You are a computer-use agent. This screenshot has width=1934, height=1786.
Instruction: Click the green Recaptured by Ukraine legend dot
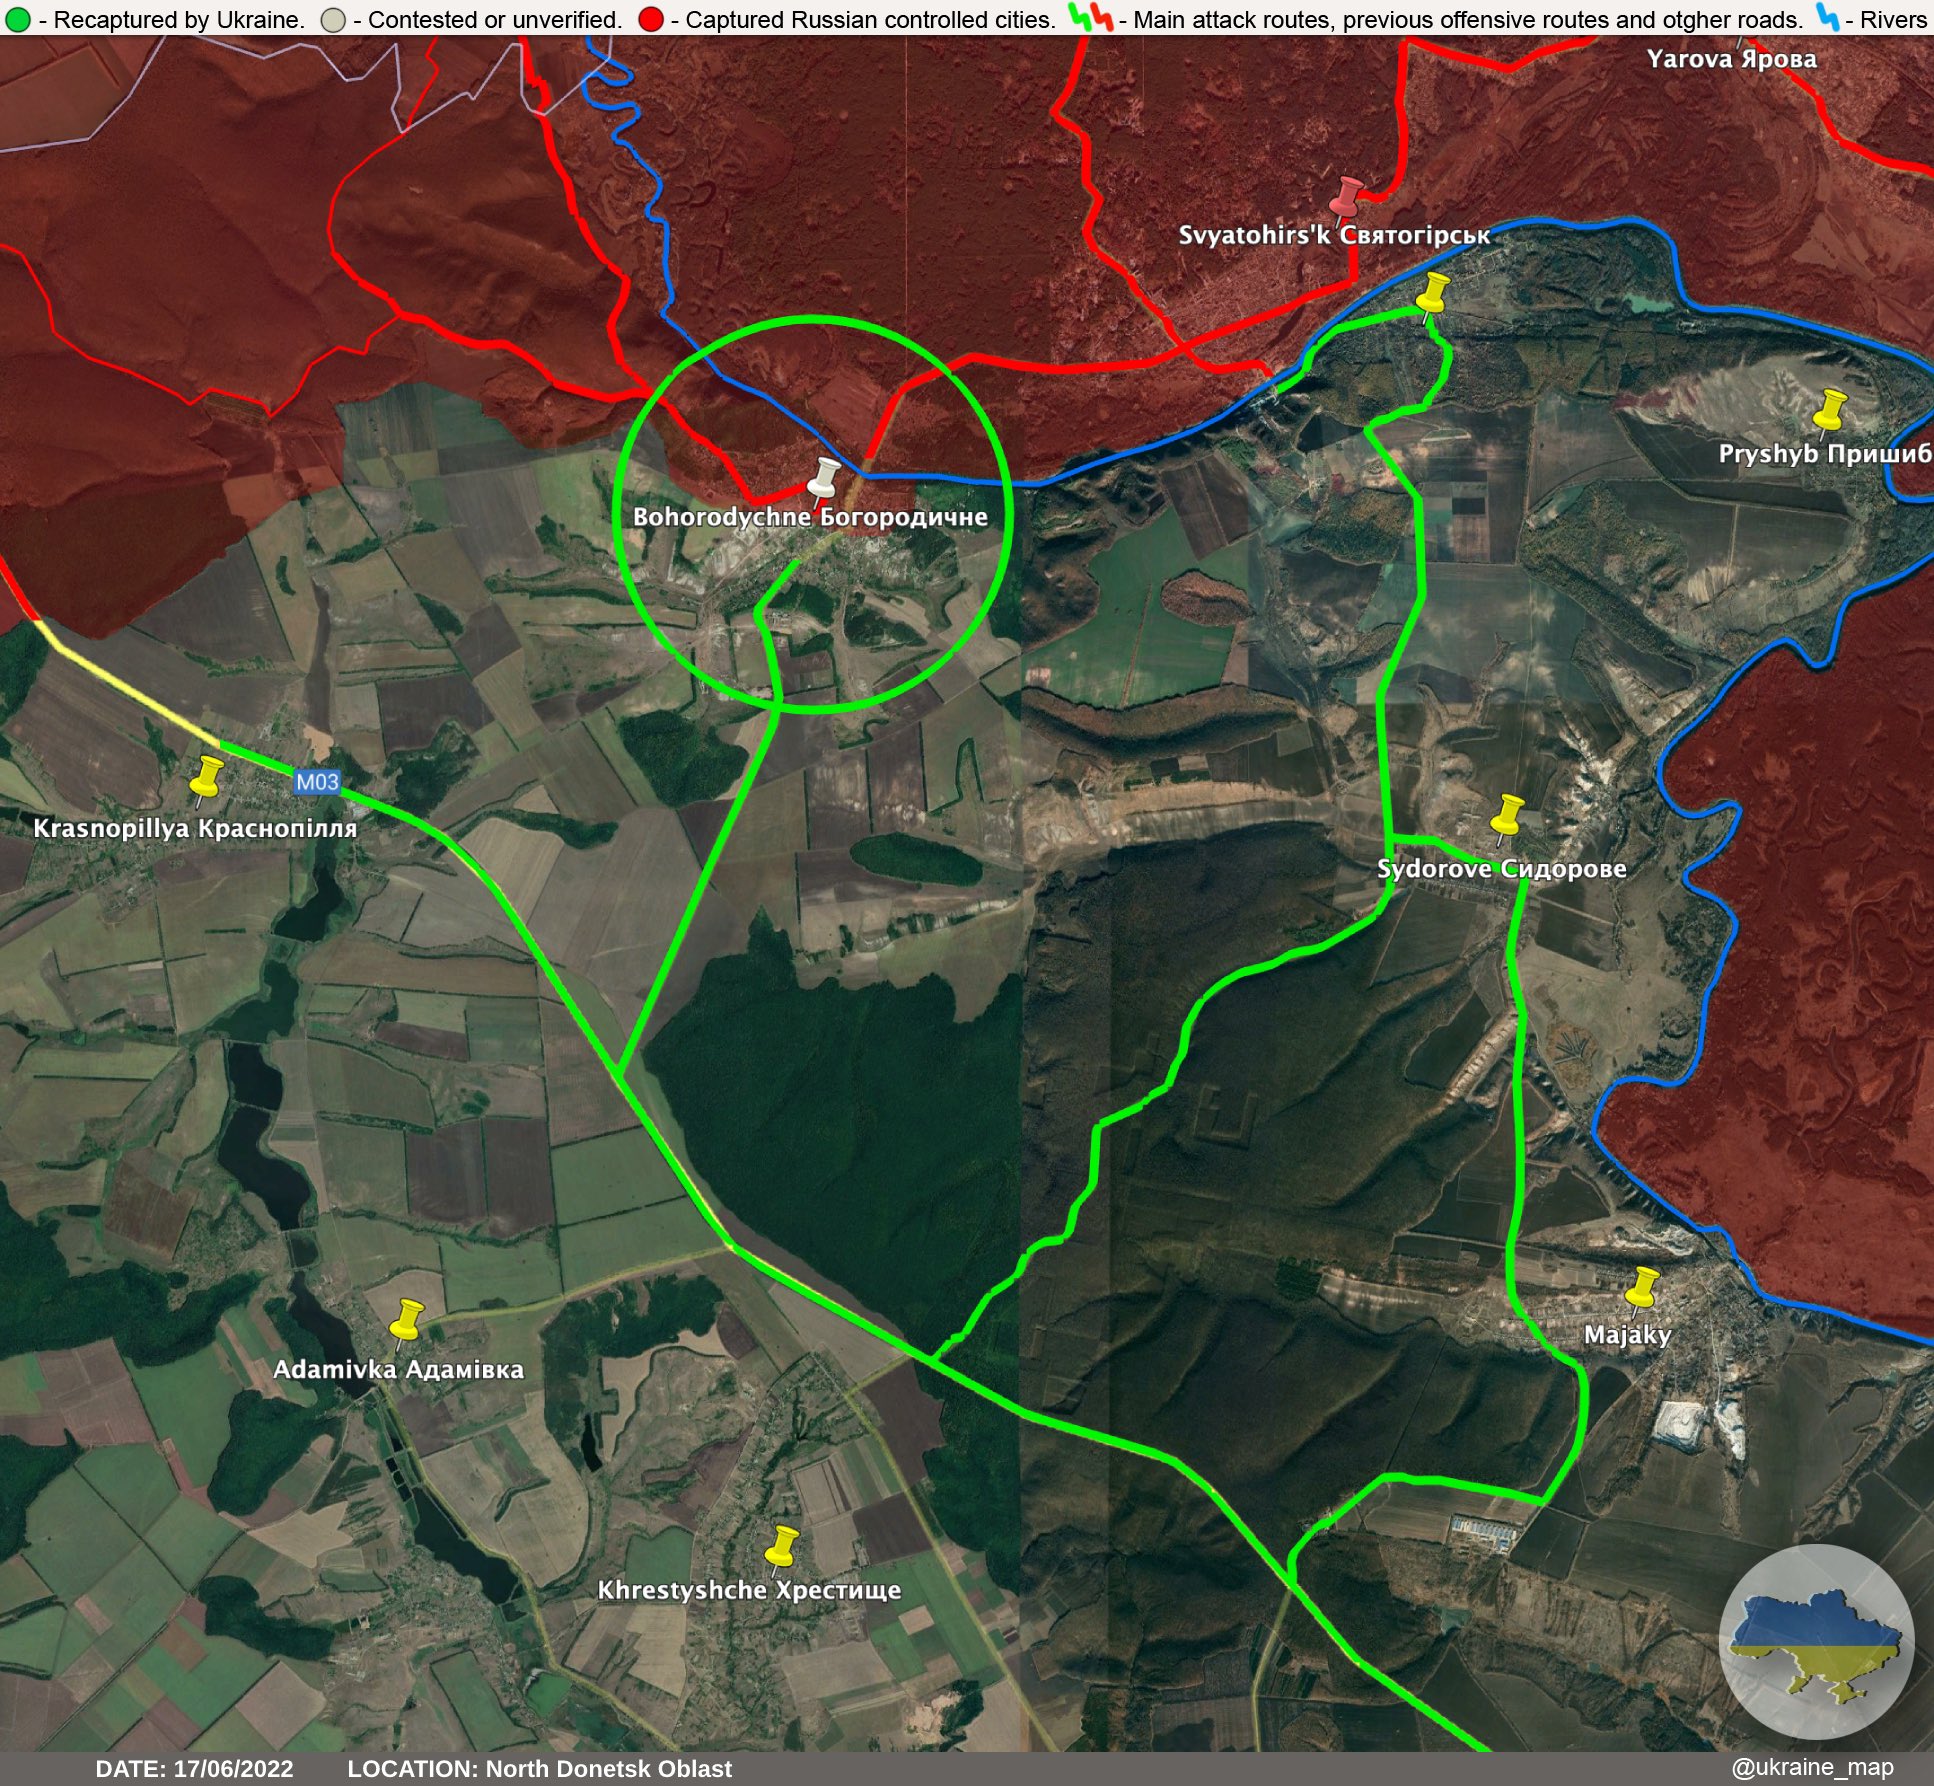[x=17, y=19]
